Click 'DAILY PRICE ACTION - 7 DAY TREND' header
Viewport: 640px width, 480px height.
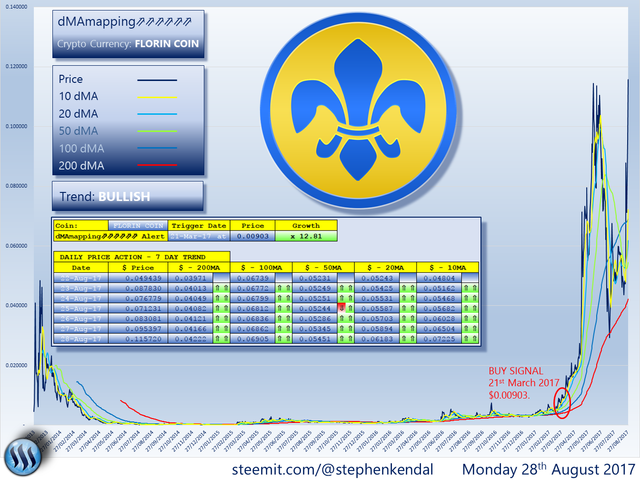[x=142, y=257]
